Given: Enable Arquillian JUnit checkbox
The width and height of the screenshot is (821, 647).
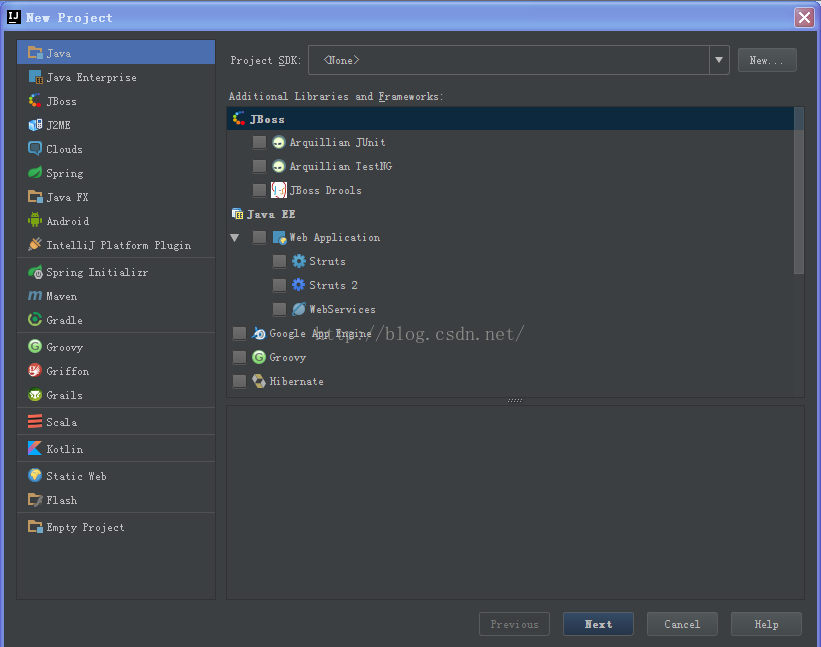Looking at the screenshot, I should pyautogui.click(x=259, y=142).
